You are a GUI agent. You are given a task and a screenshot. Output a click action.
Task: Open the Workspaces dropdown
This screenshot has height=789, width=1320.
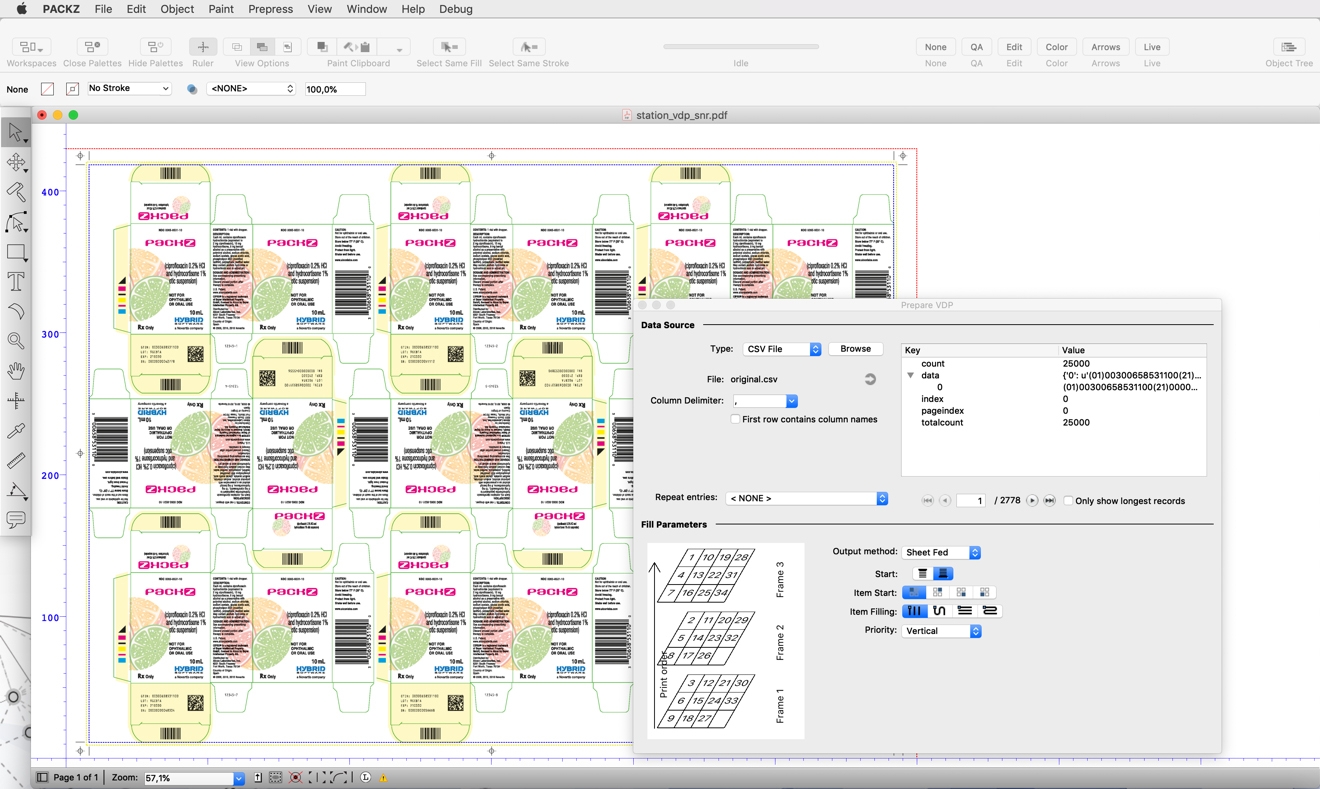point(30,47)
